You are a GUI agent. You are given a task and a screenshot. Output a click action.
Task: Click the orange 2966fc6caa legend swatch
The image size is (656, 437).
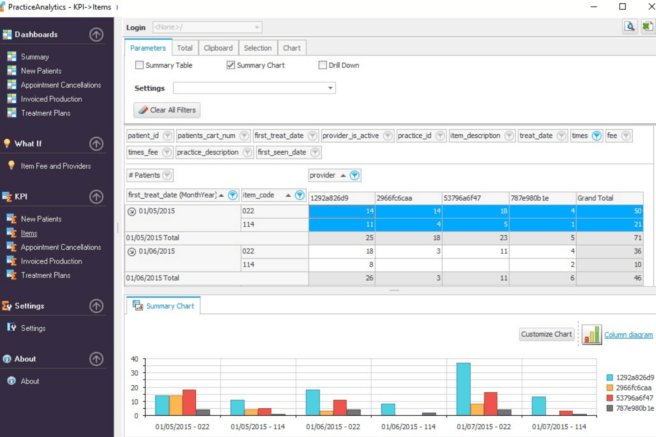tap(610, 388)
